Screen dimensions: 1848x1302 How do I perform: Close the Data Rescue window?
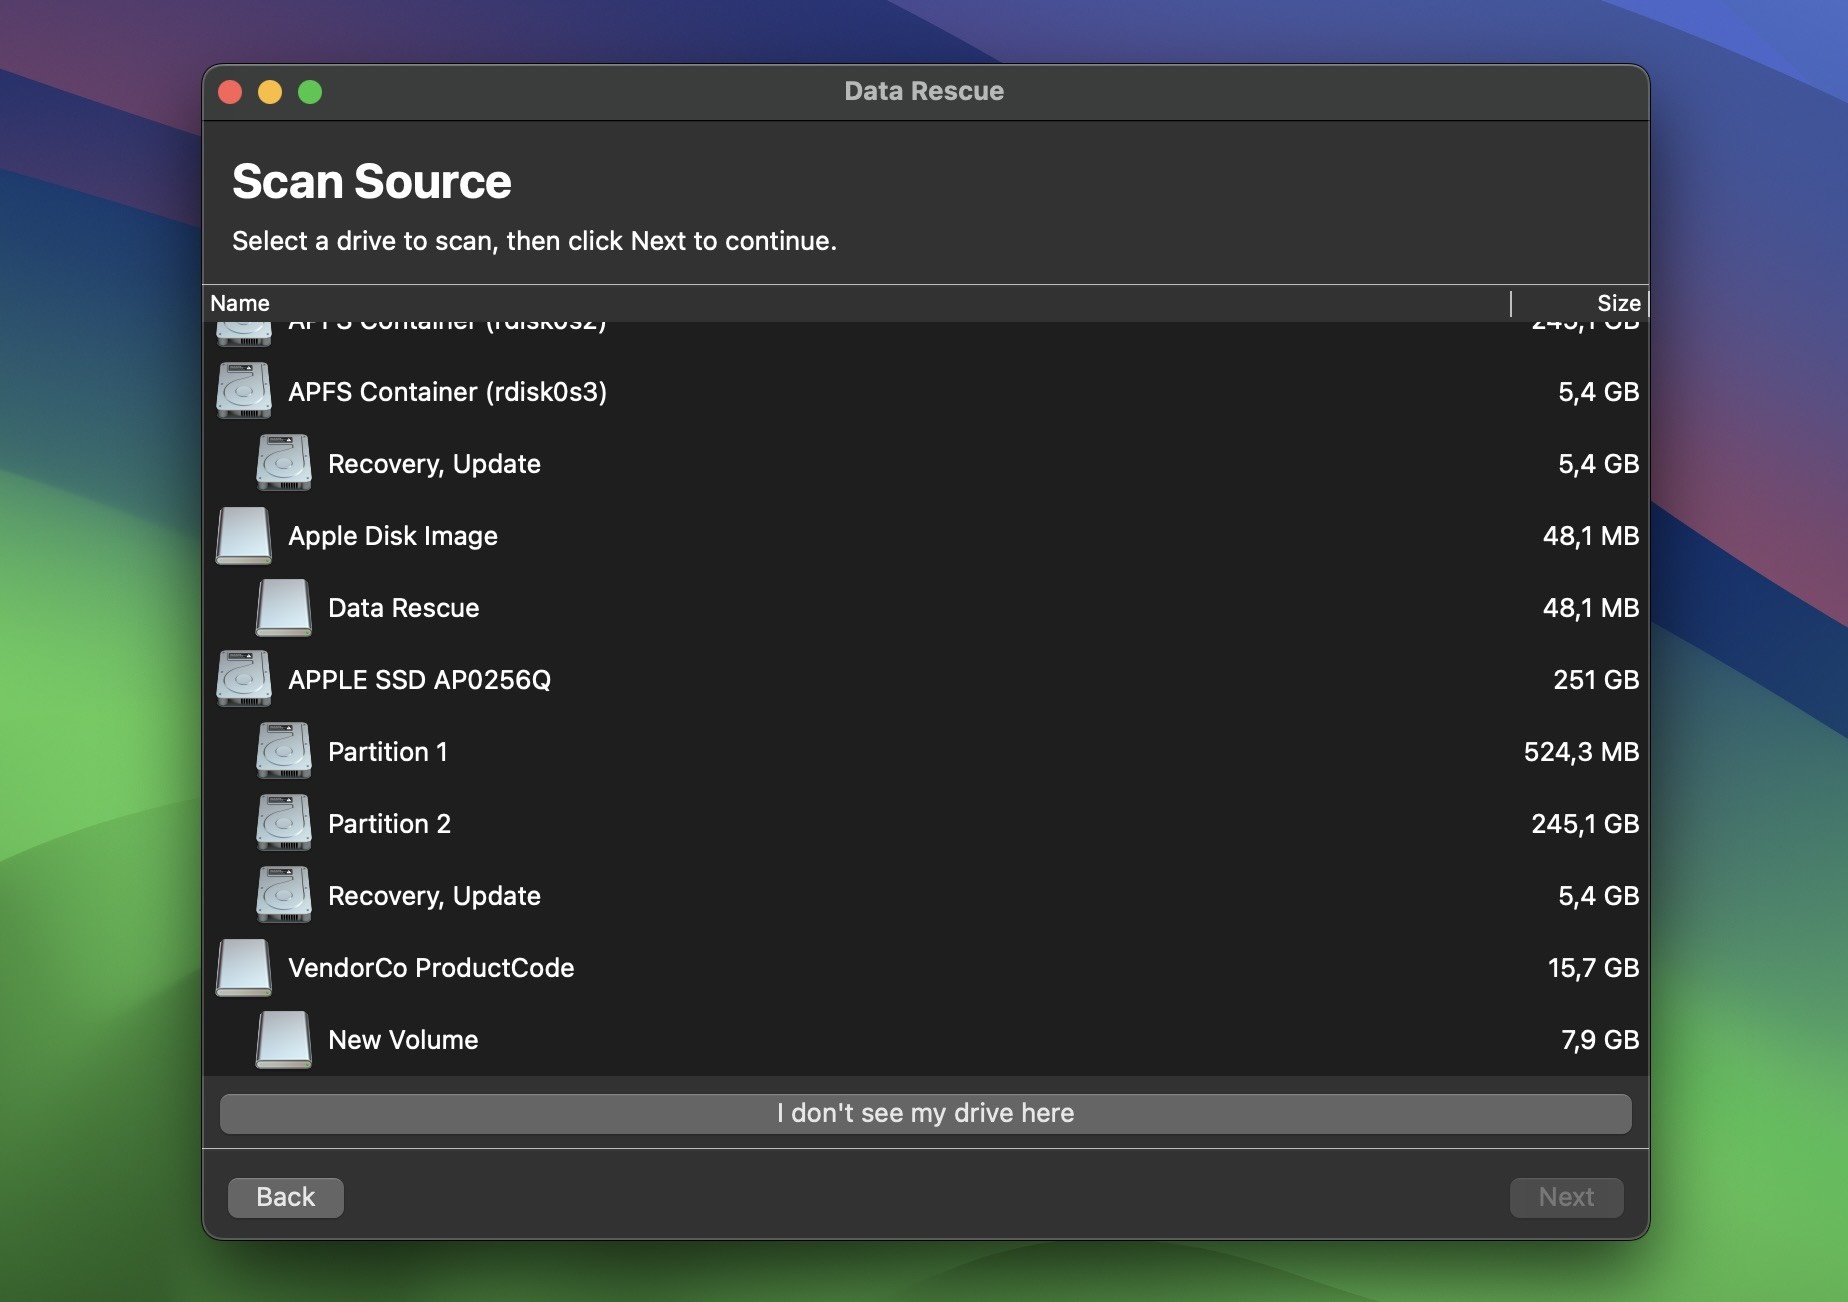[x=230, y=92]
